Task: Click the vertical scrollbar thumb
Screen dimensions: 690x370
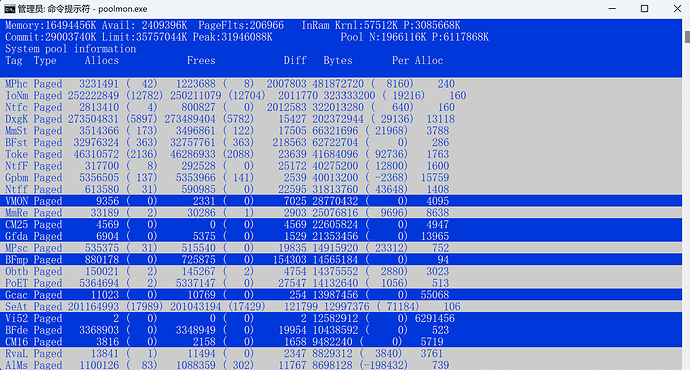Action: click(x=687, y=37)
